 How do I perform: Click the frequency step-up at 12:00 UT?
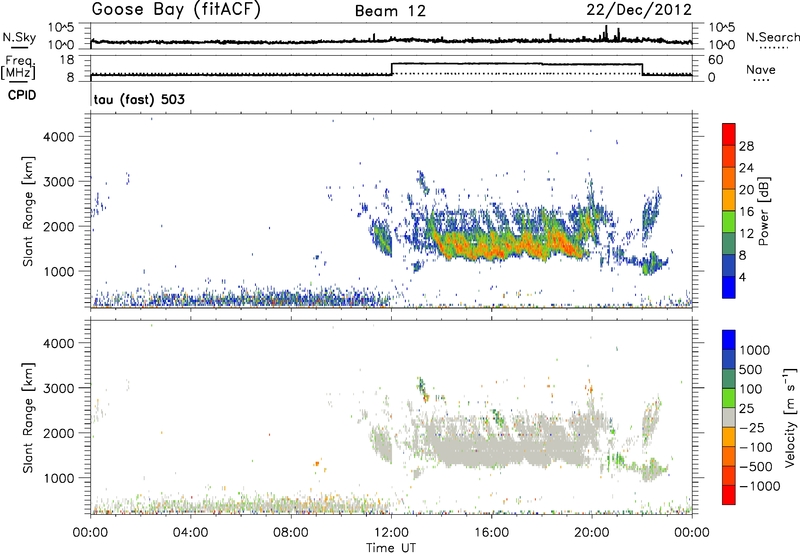click(392, 69)
